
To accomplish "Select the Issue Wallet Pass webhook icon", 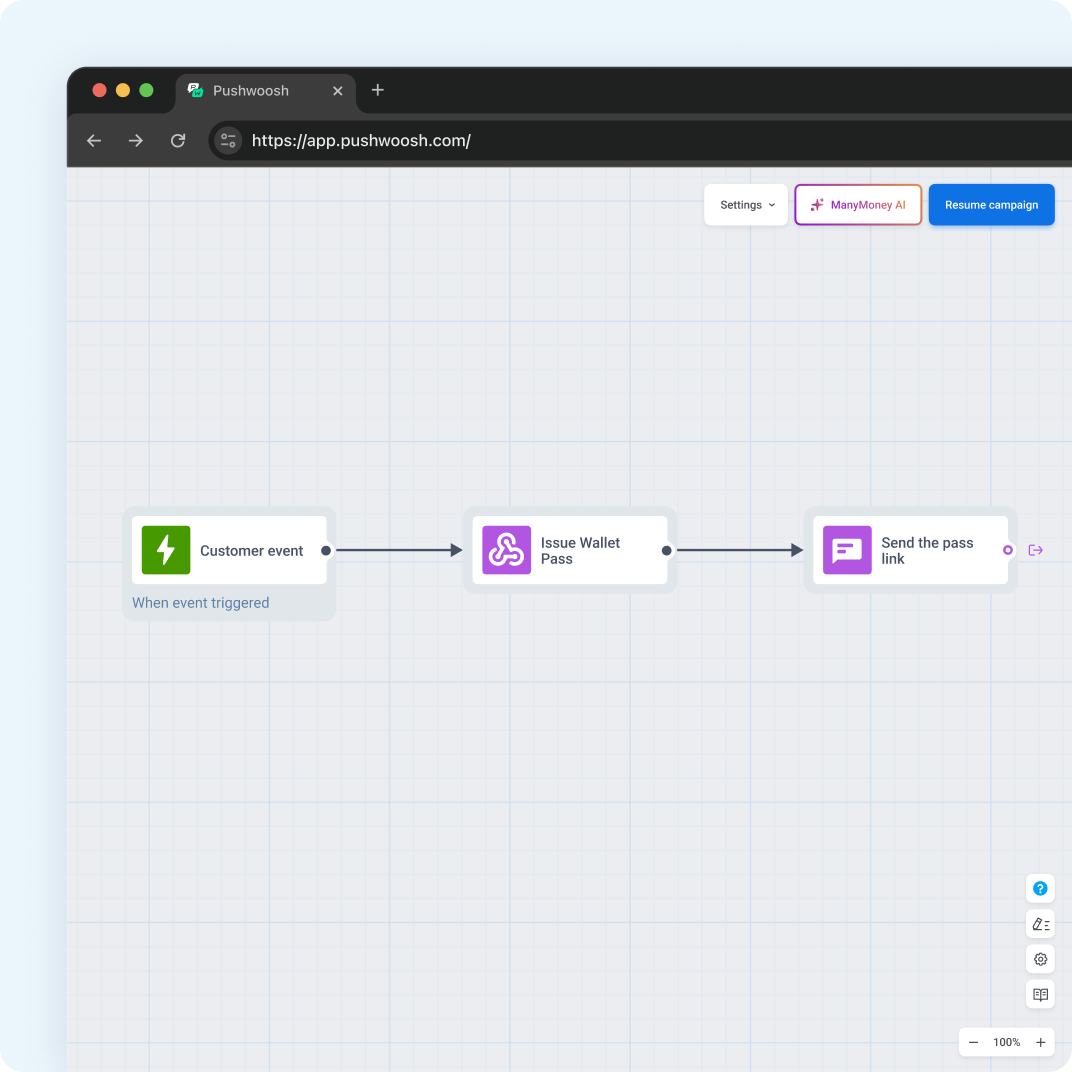I will point(506,550).
